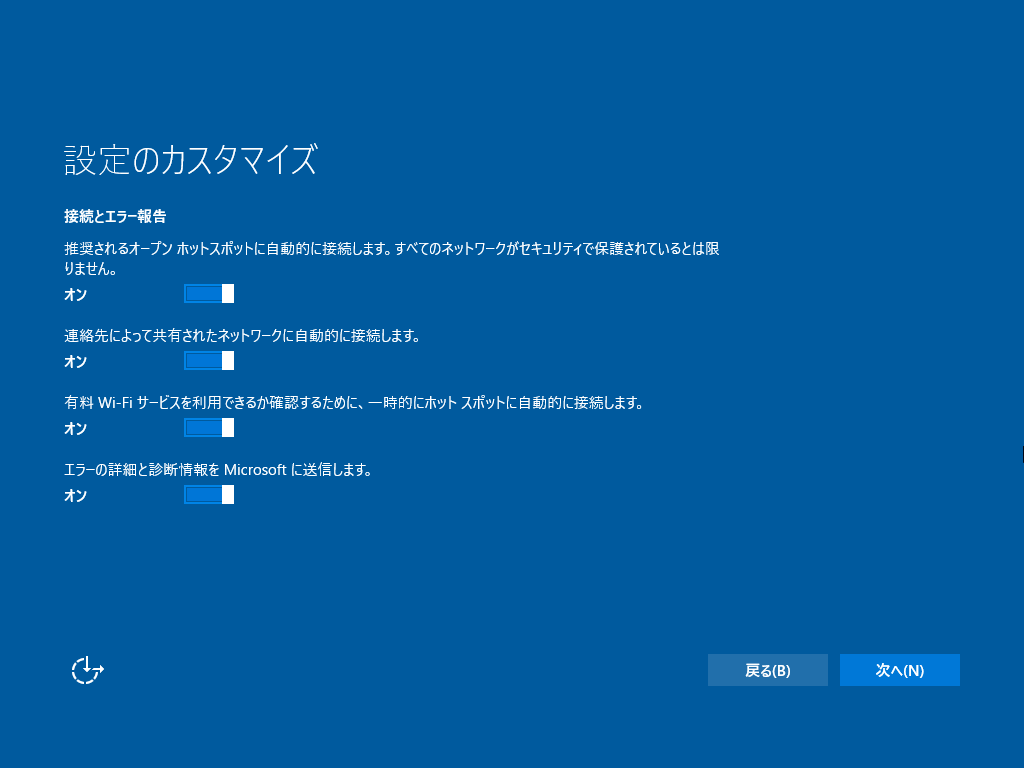The height and width of the screenshot is (768, 1024).
Task: Disable sending error details to Microsoft
Action: tap(209, 494)
